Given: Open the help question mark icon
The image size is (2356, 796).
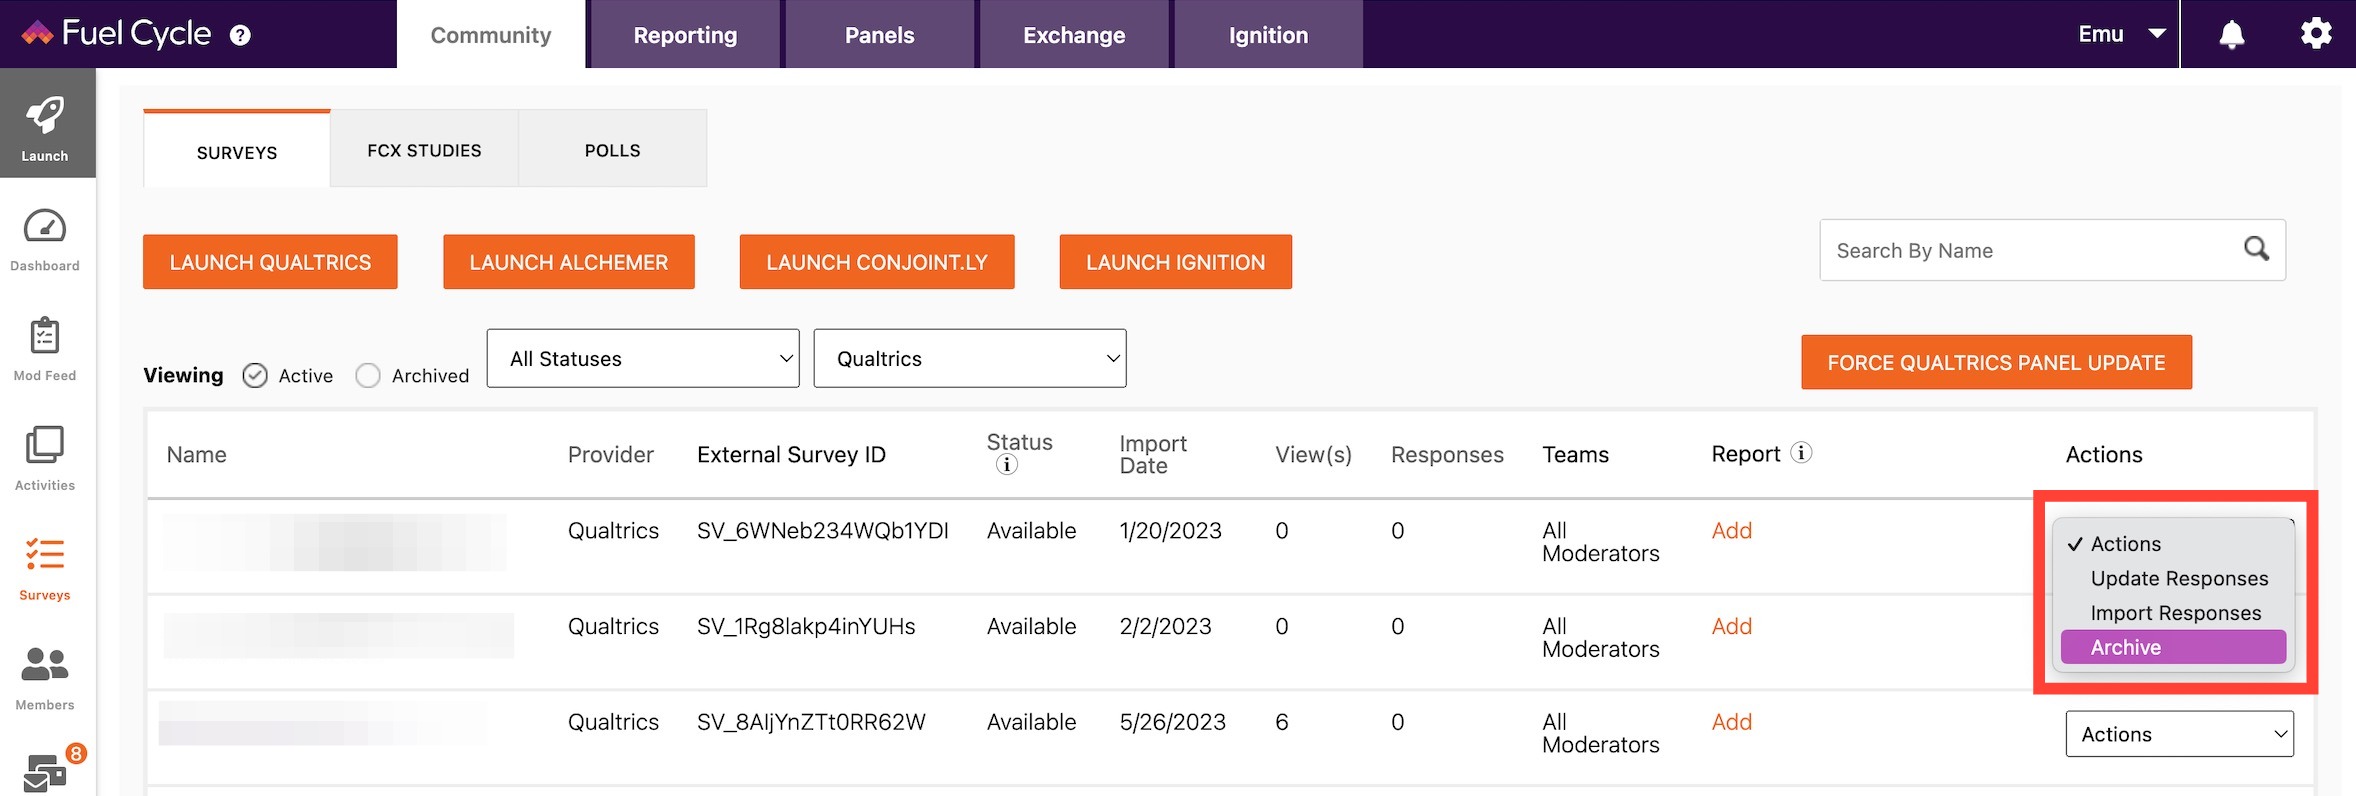Looking at the screenshot, I should pos(240,36).
